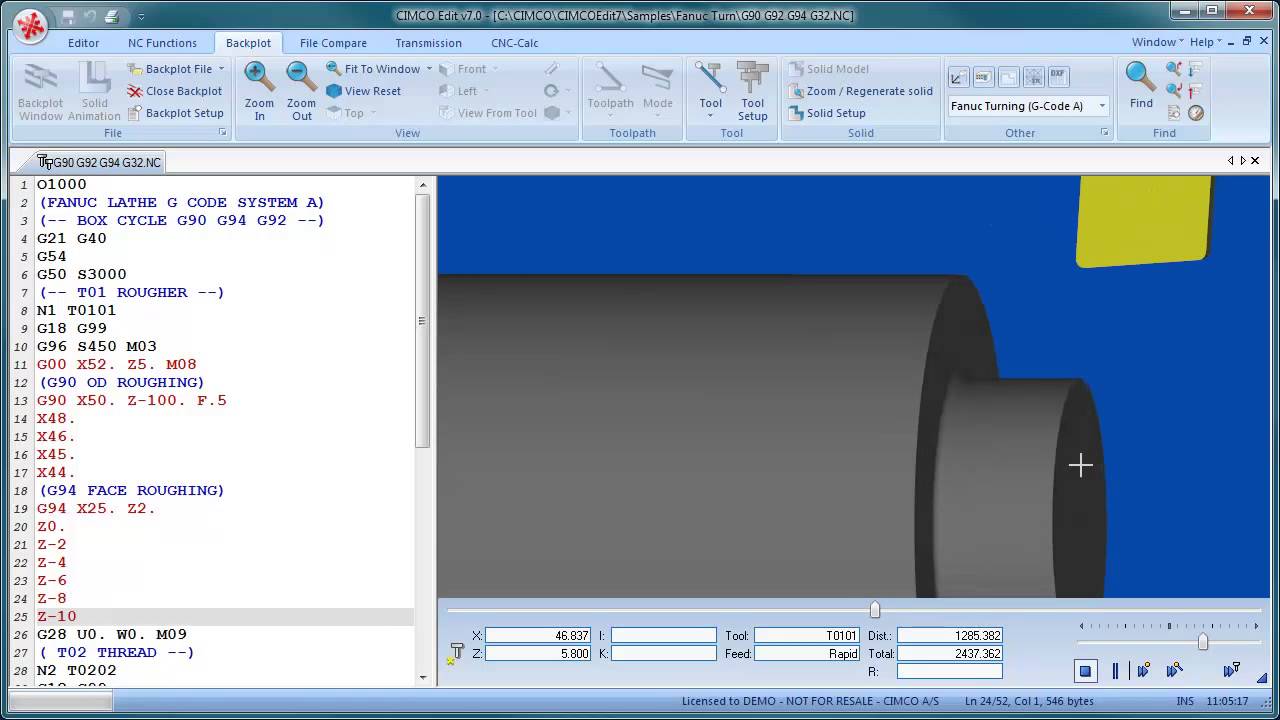This screenshot has height=720, width=1280.
Task: Click the tool marker icon beside Z field
Action: [456, 653]
